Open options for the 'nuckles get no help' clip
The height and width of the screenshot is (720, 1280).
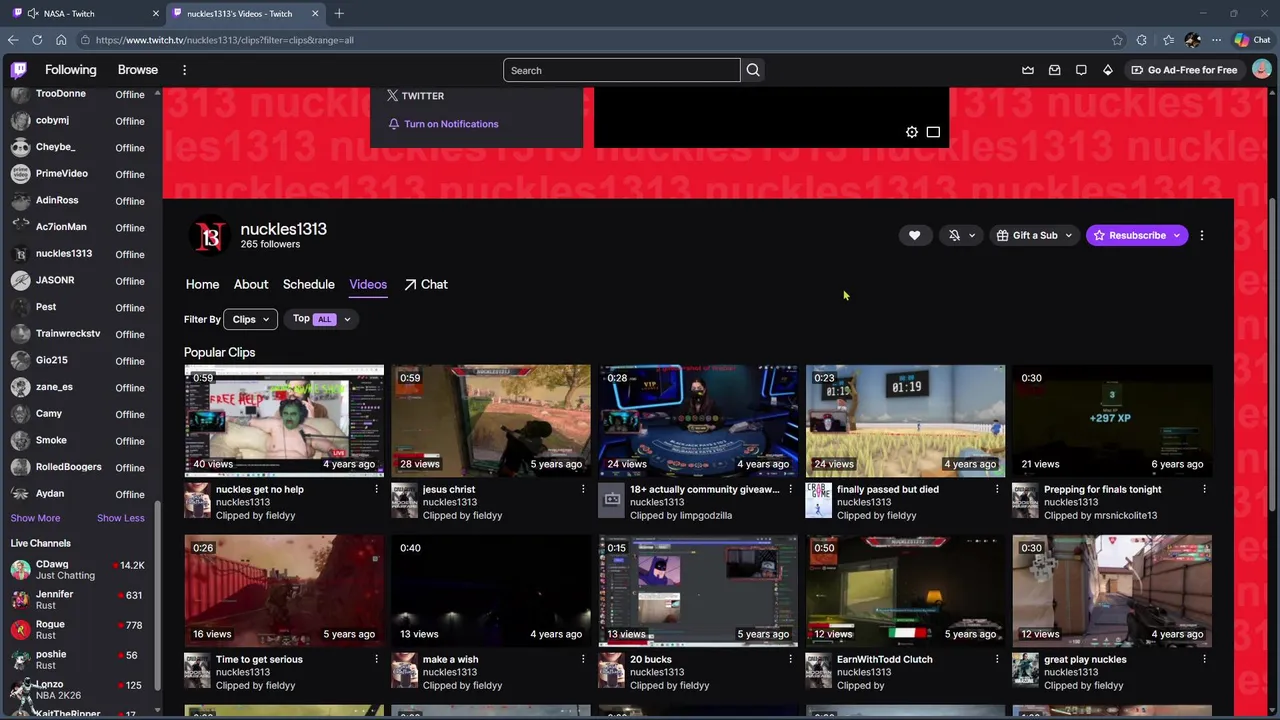coord(376,489)
